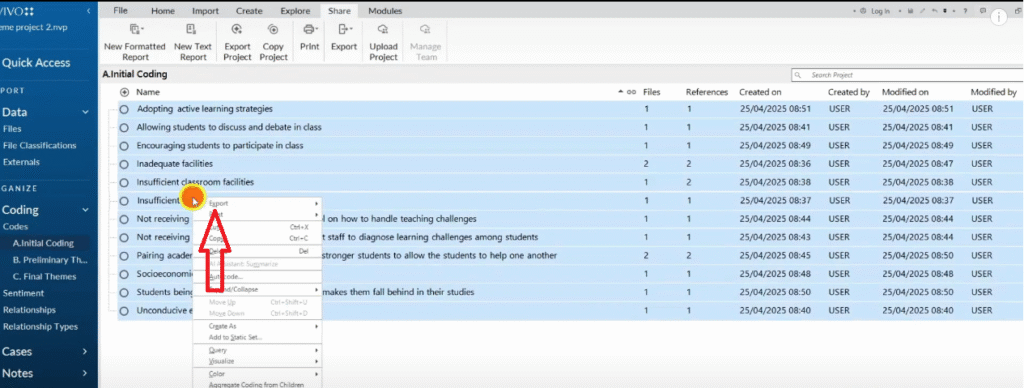The image size is (1024, 388).
Task: Choose Aggregate Coding from Children entry
Action: pos(257,384)
